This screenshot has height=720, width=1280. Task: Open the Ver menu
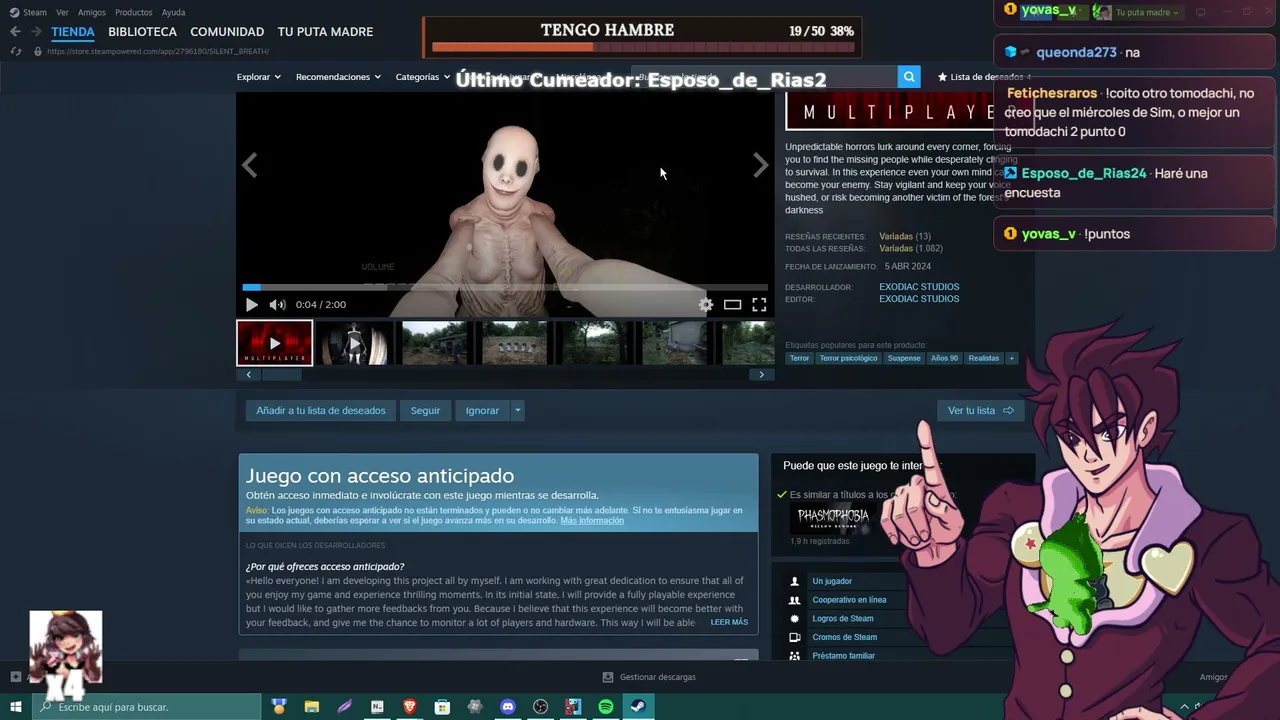[62, 12]
